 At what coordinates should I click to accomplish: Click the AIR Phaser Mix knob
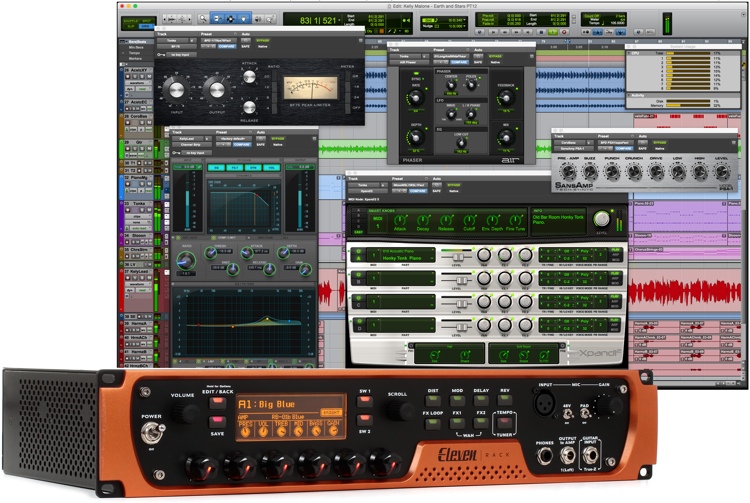coord(506,138)
